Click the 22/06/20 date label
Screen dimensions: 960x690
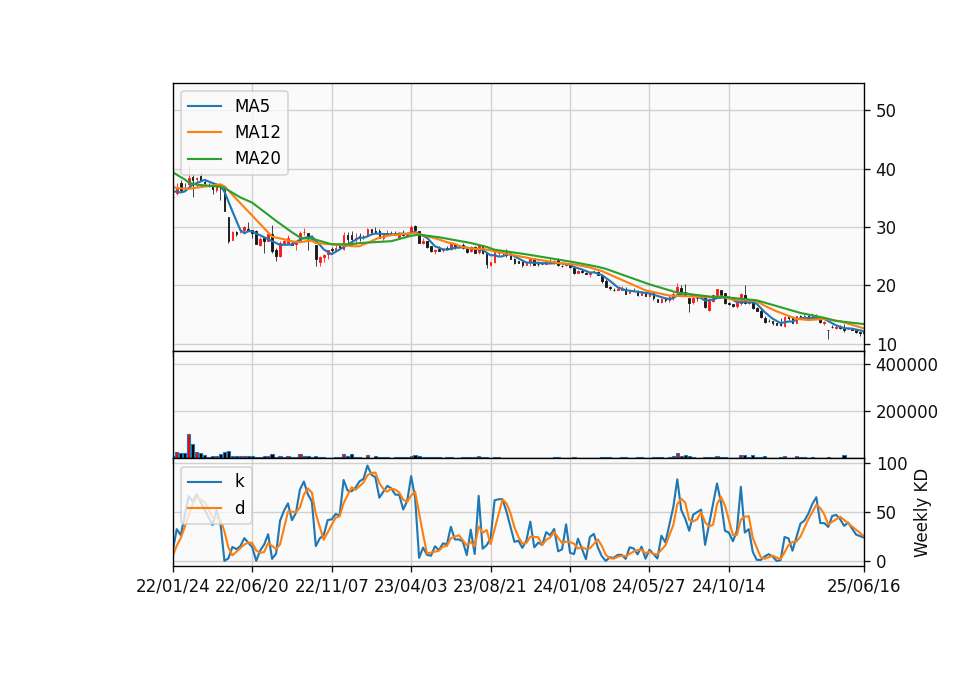point(252,586)
